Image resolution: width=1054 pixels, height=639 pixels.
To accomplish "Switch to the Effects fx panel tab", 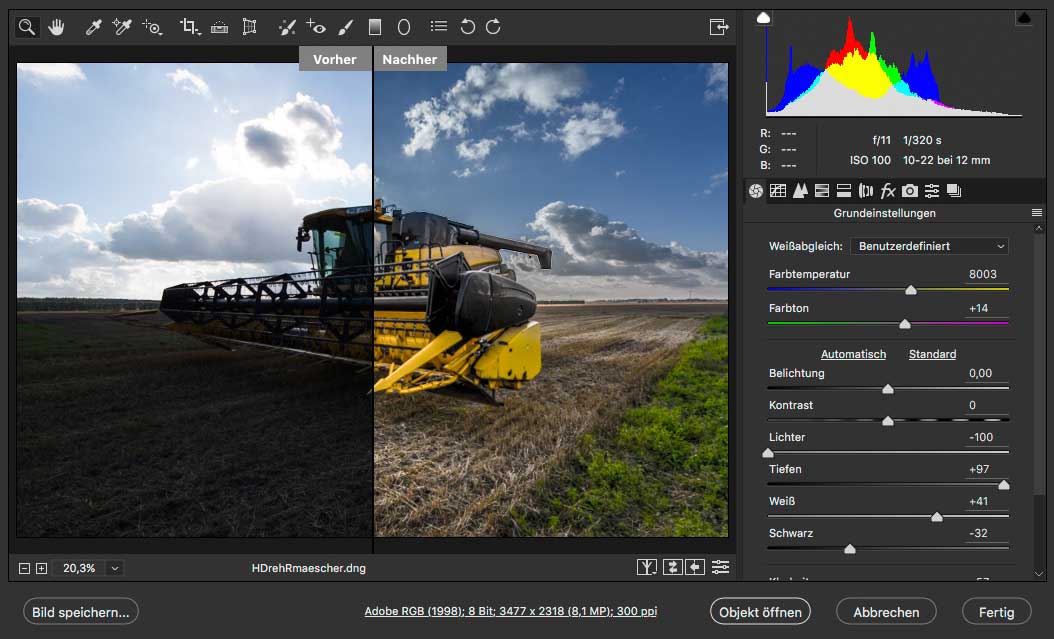I will (887, 191).
